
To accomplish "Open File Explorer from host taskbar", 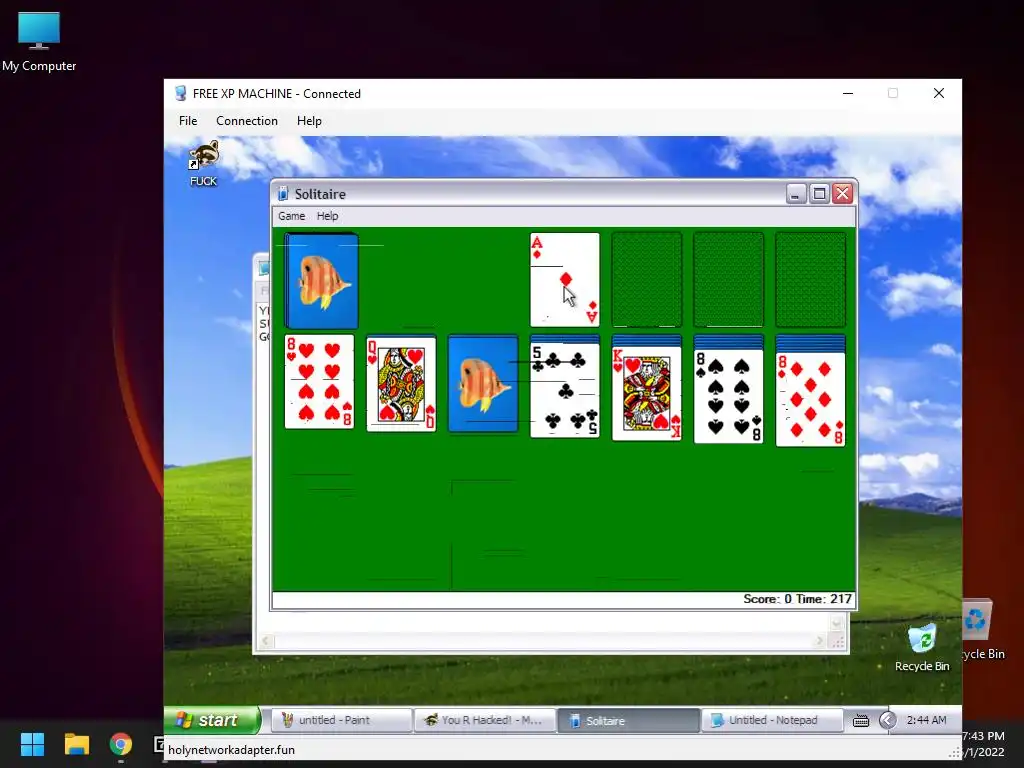I will tap(76, 744).
